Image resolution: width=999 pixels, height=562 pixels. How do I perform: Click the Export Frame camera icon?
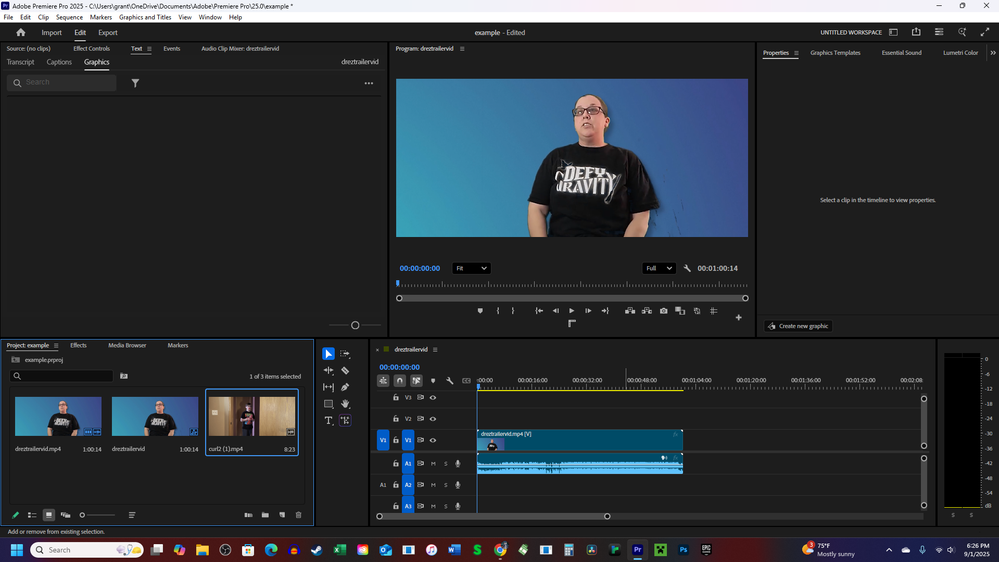pos(663,311)
